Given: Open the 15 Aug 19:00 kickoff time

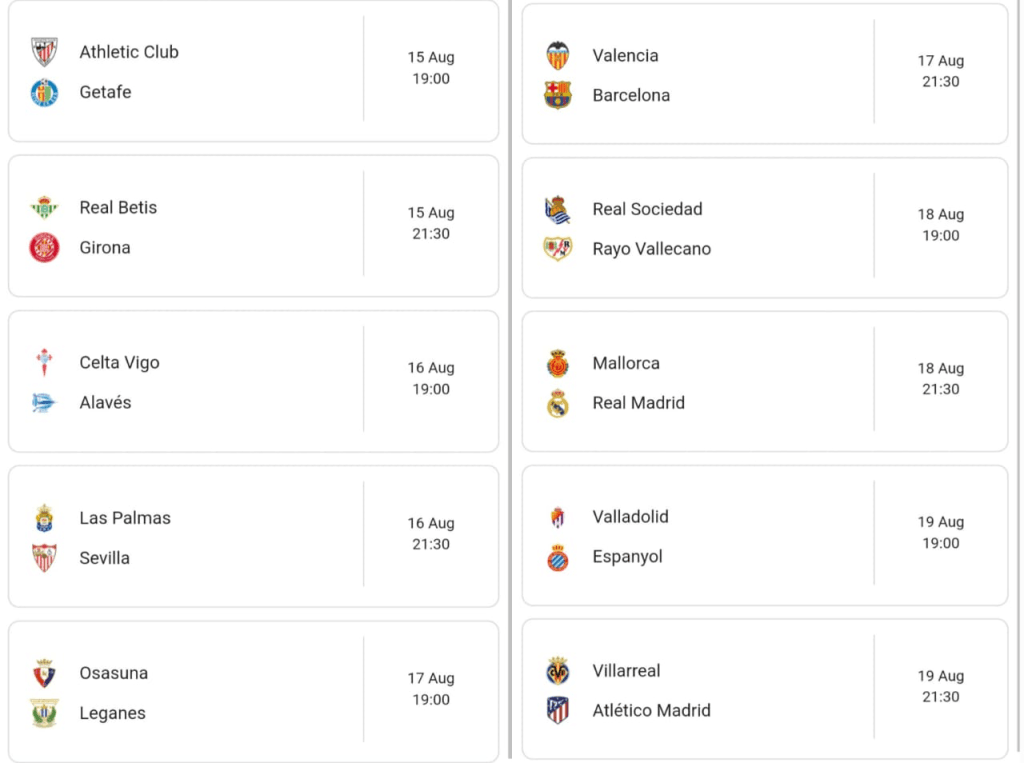Looking at the screenshot, I should point(431,68).
